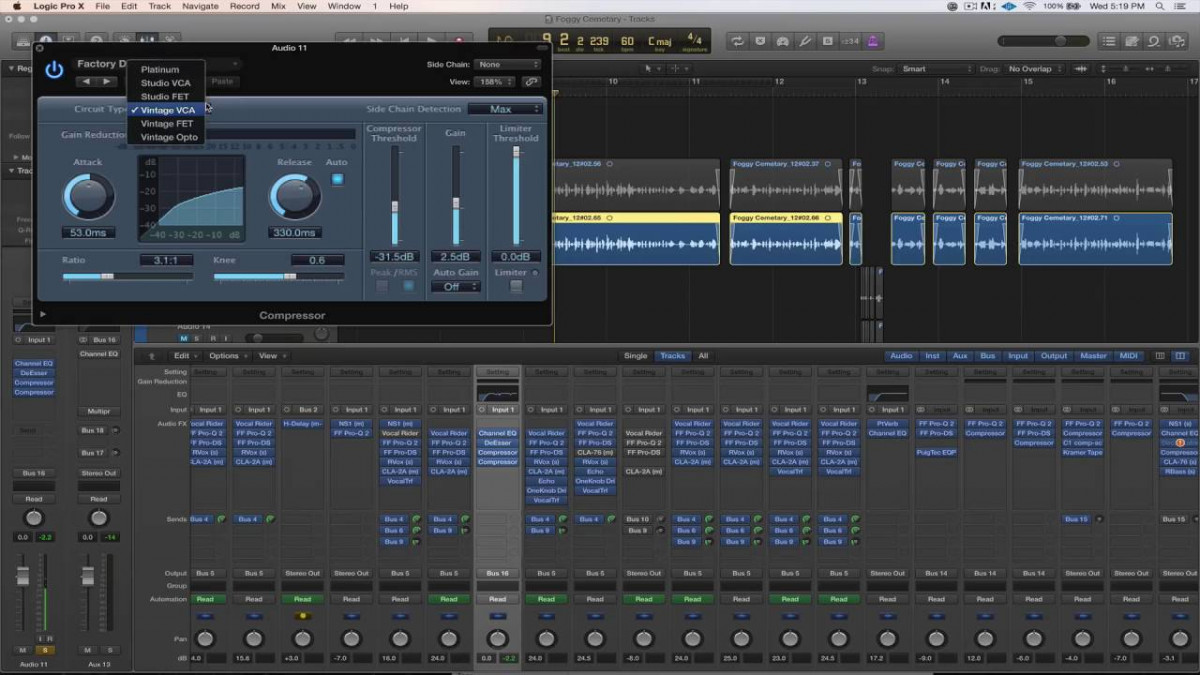Screen dimensions: 1200x675
Task: Open the Side Chain Detection Max dropdown
Action: pyautogui.click(x=504, y=109)
